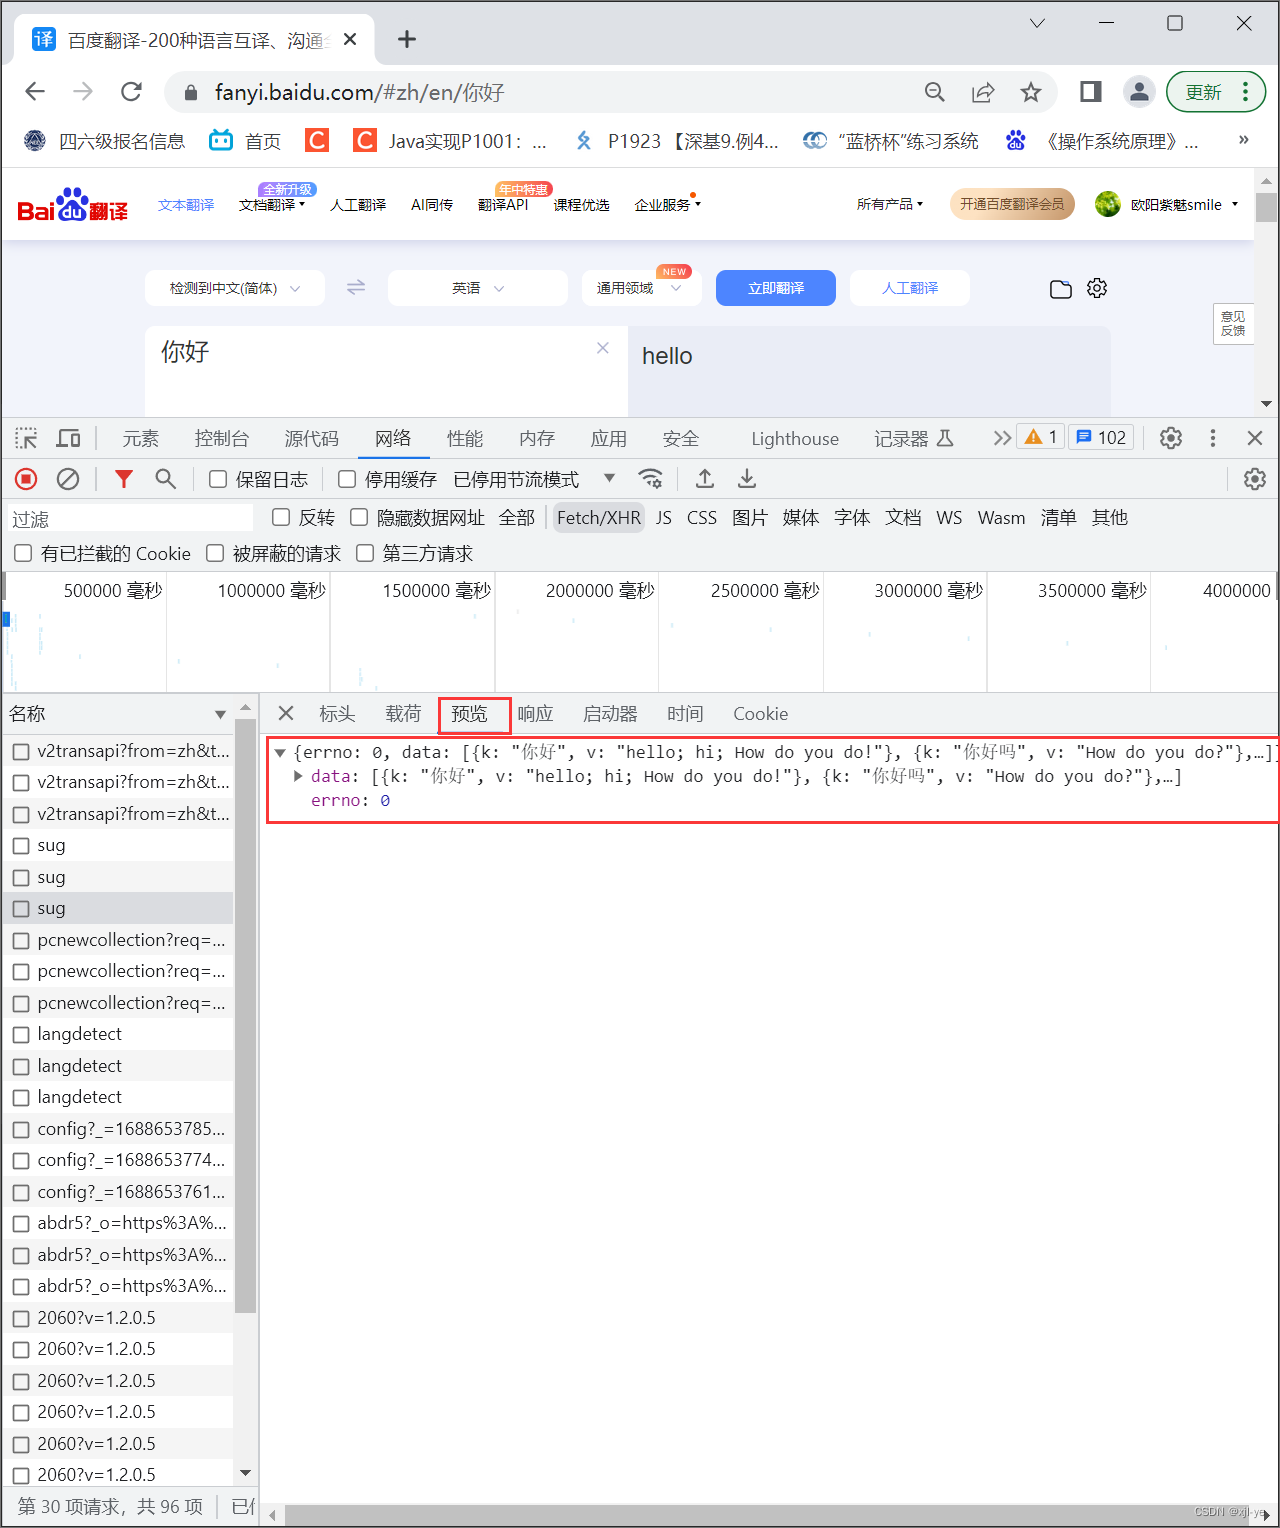Image resolution: width=1280 pixels, height=1528 pixels.
Task: Tick checkbox beside the highlighted sug request
Action: (x=21, y=909)
